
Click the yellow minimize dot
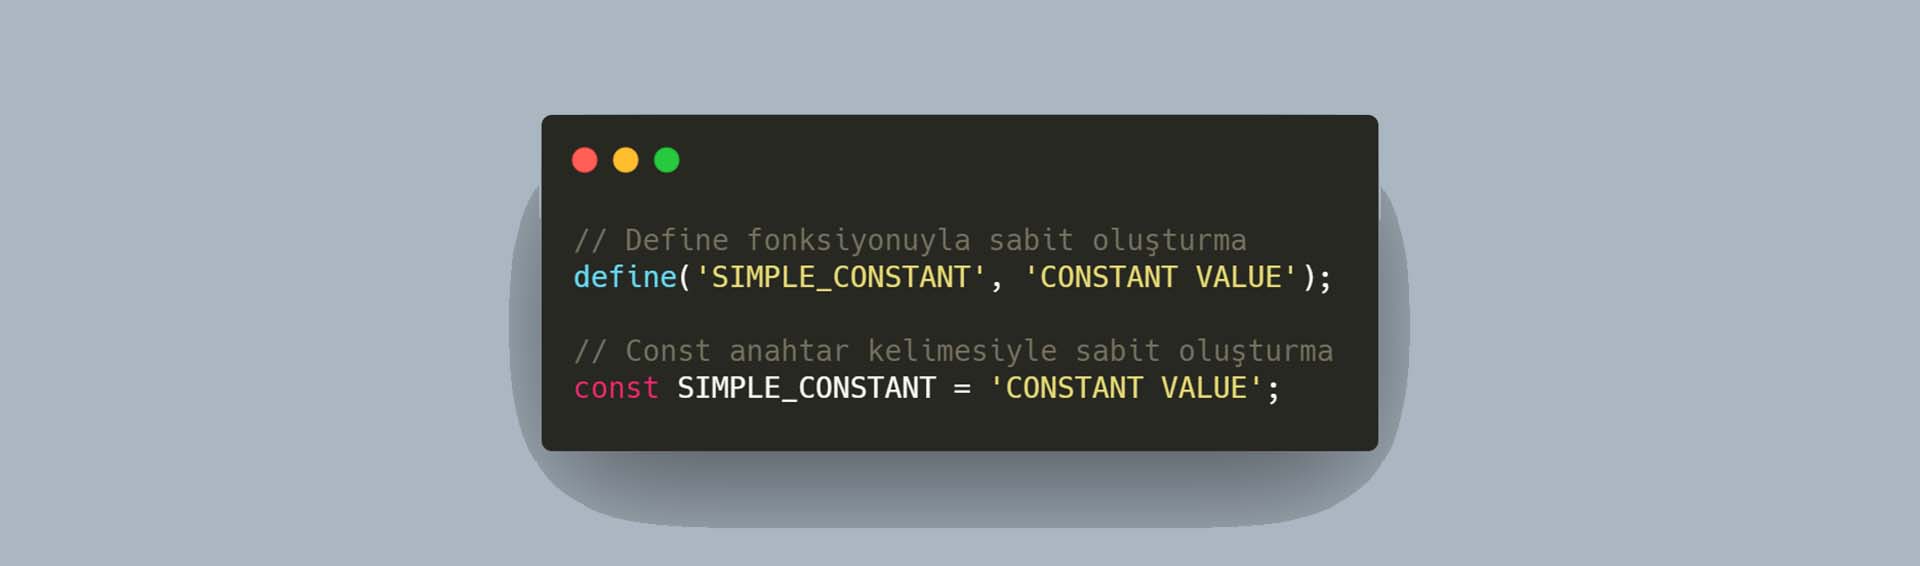[626, 160]
